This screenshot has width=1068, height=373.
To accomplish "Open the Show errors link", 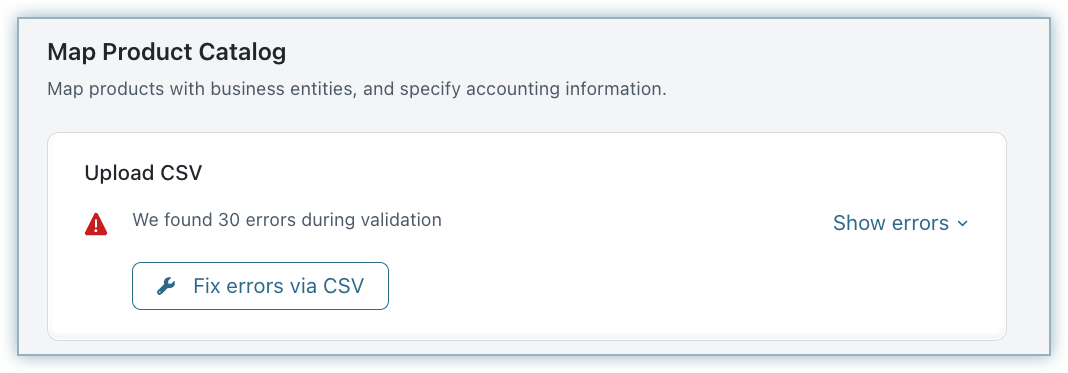I will point(900,223).
